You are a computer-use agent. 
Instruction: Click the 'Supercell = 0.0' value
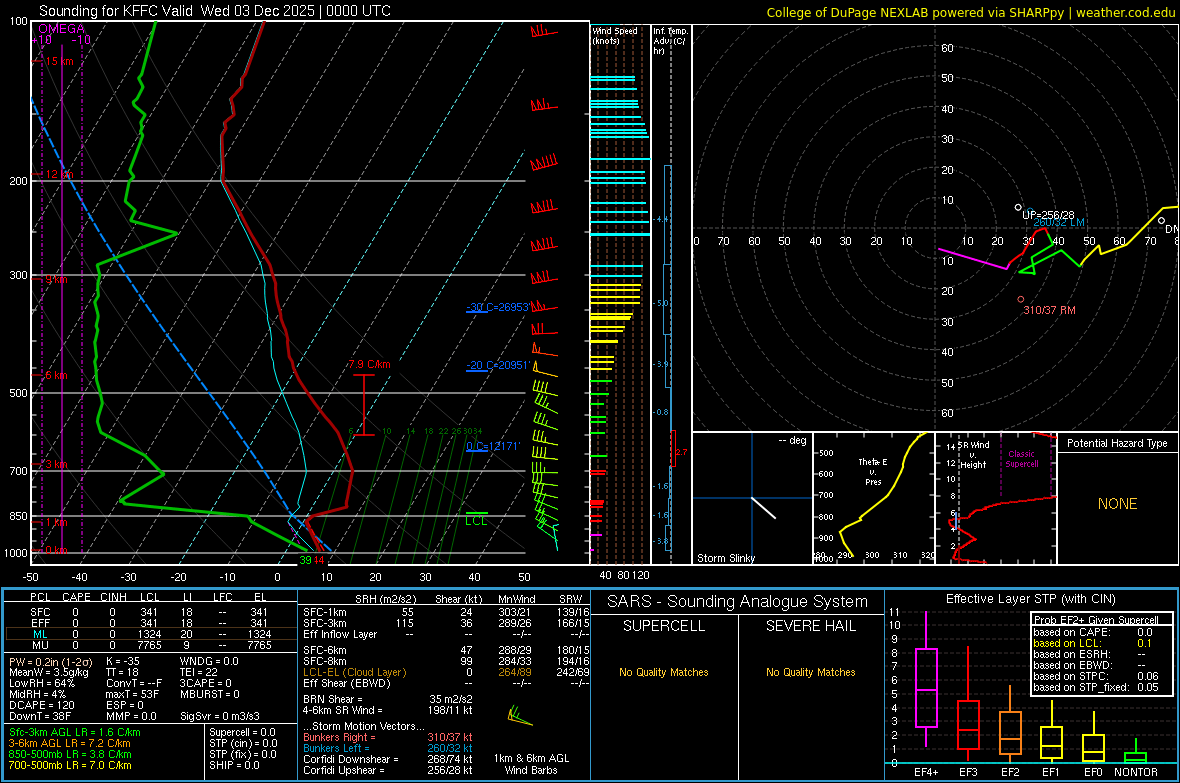tap(242, 732)
